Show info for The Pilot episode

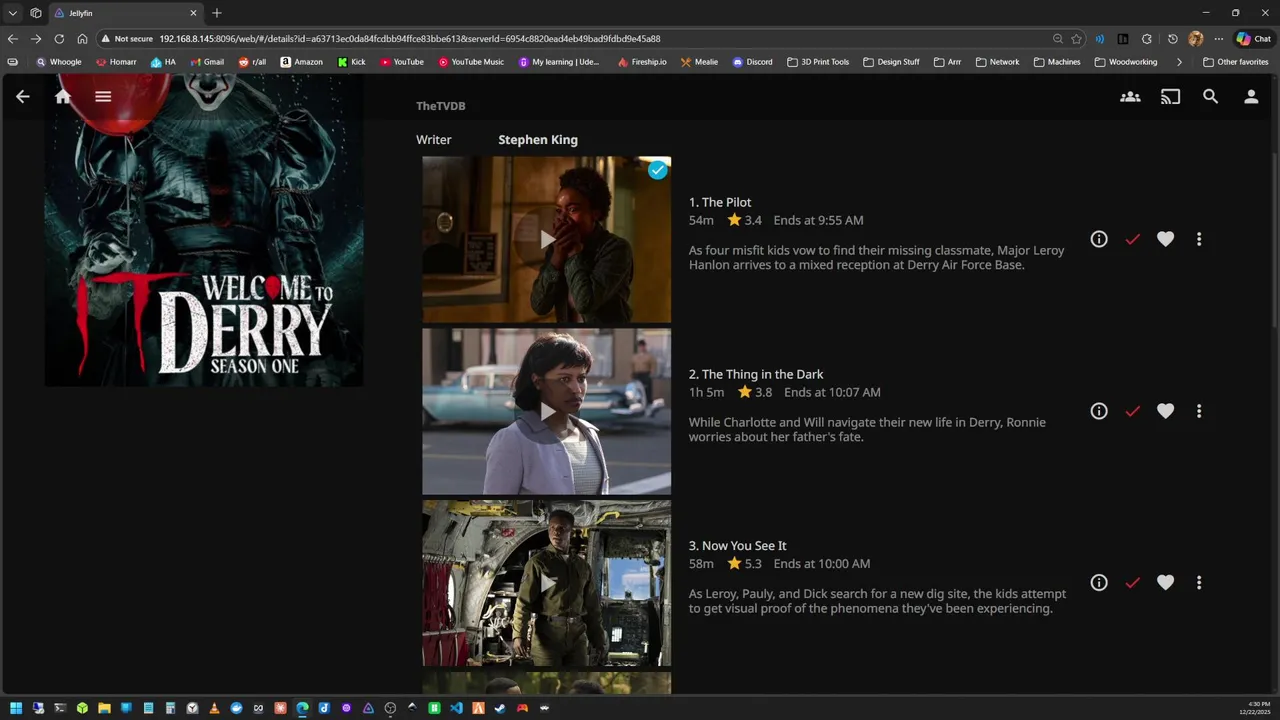click(x=1099, y=239)
